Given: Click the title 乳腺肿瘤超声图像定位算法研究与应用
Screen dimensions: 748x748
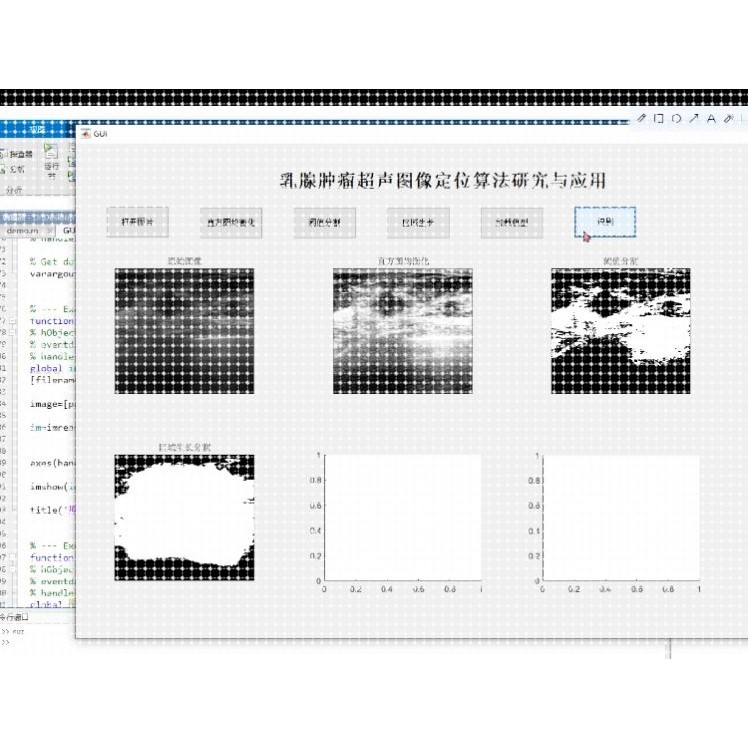Looking at the screenshot, I should (442, 181).
